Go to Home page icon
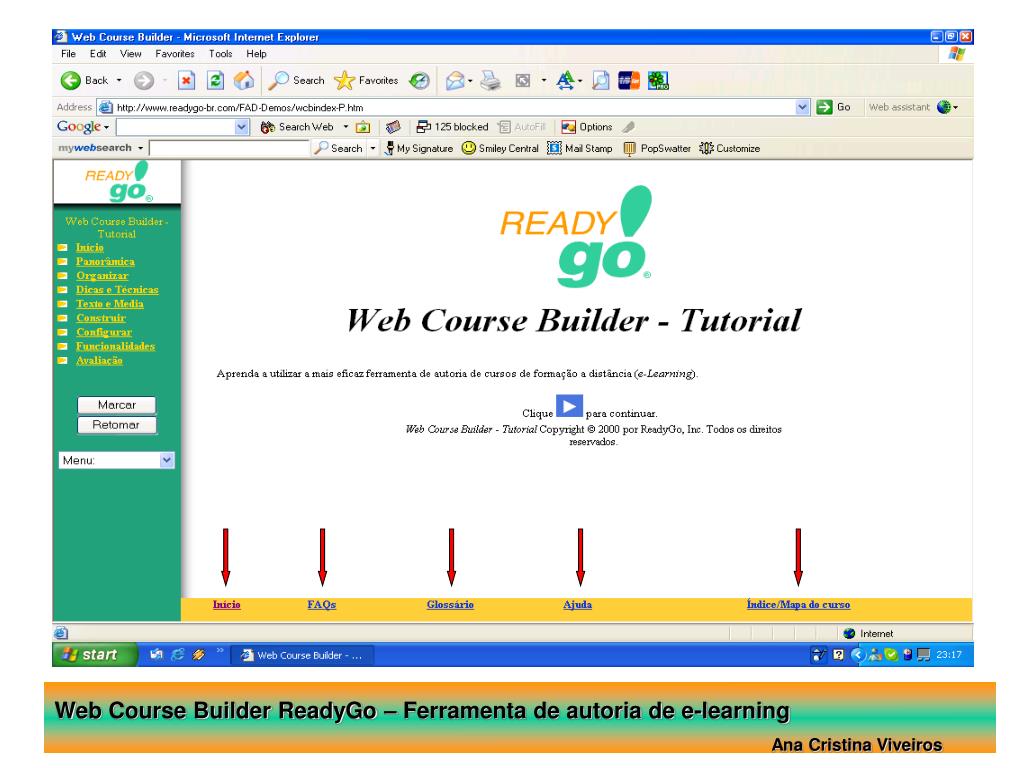 click(x=244, y=80)
